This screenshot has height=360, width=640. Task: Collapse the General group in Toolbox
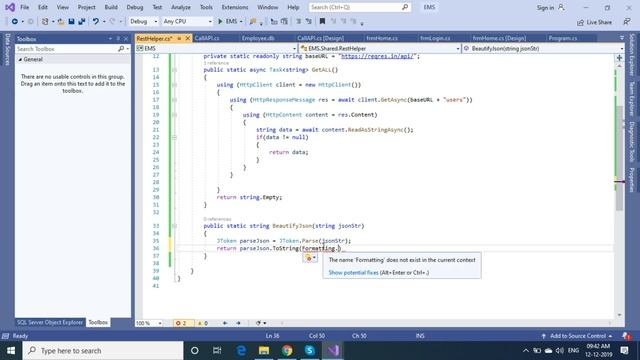pyautogui.click(x=20, y=60)
